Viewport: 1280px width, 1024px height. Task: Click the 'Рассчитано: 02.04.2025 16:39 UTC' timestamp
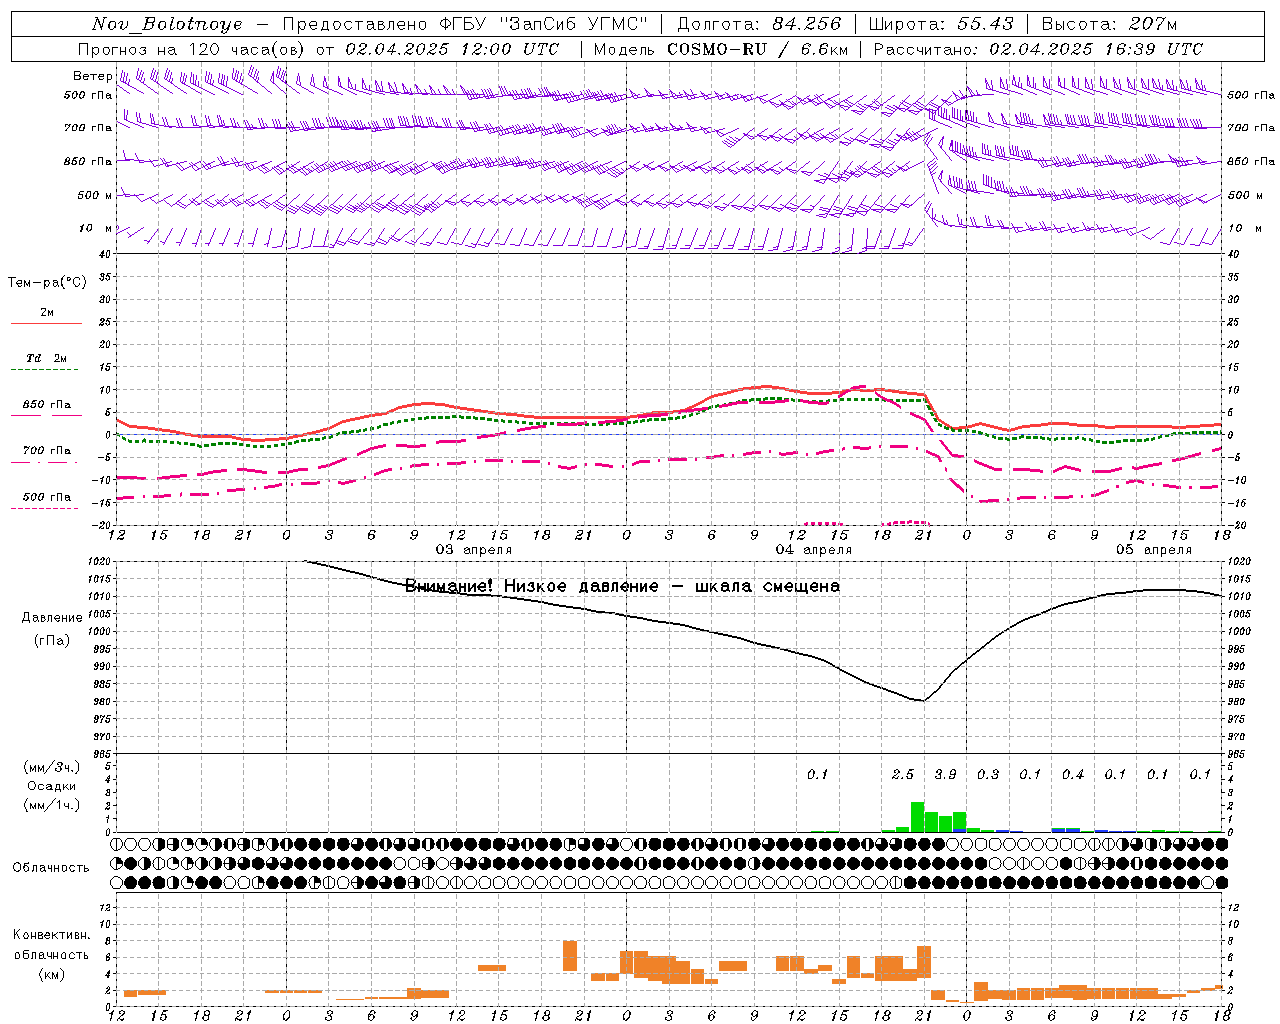click(1038, 49)
